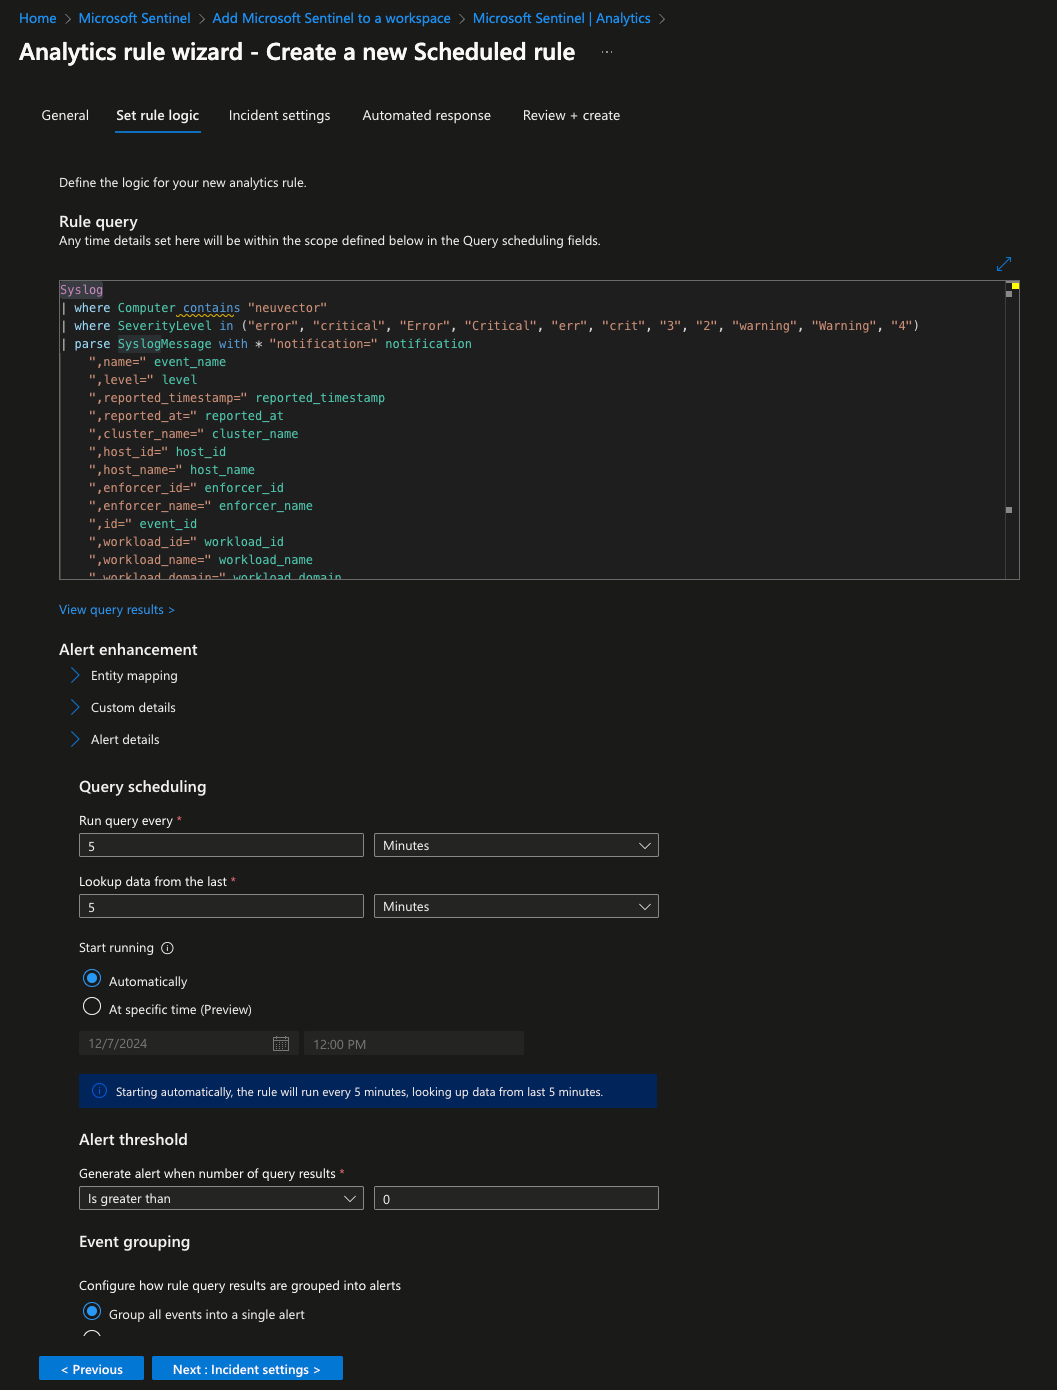The width and height of the screenshot is (1057, 1390).
Task: Select At specific time (Preview) option
Action: tap(92, 1007)
